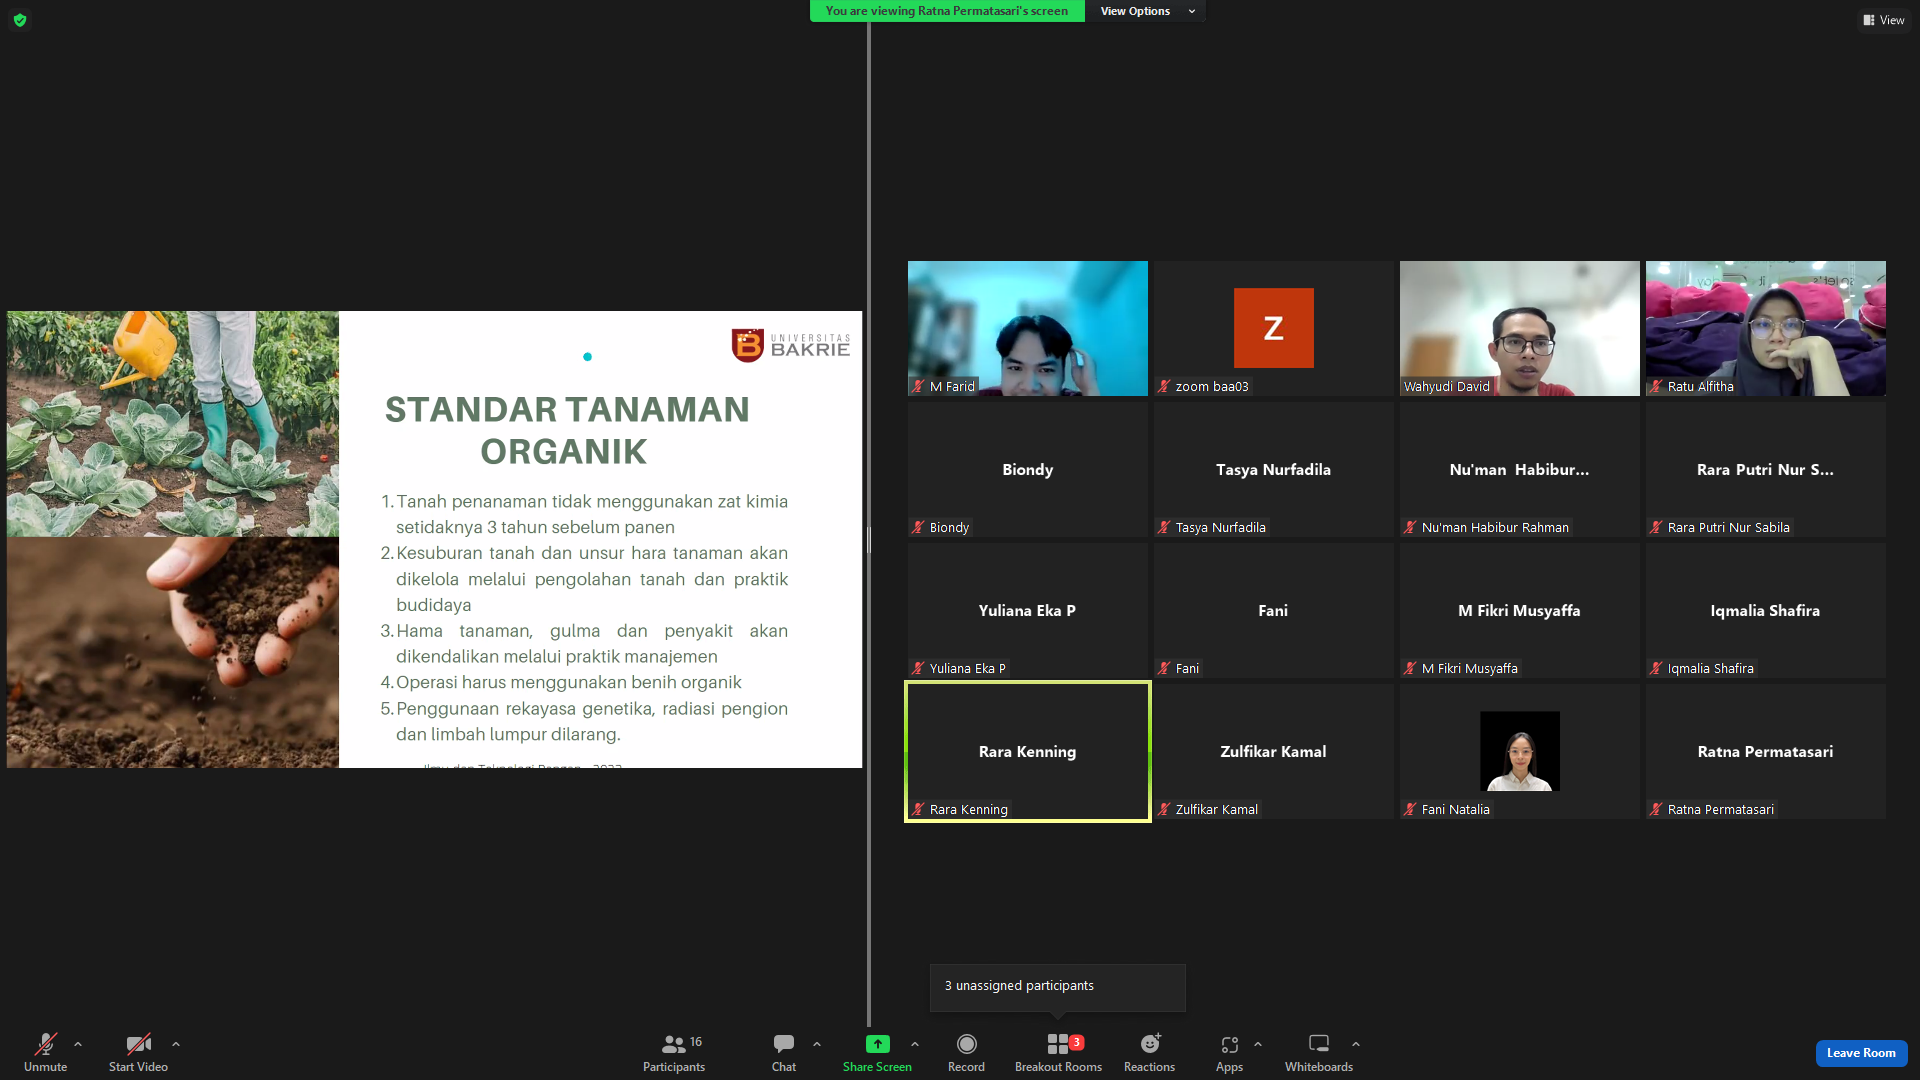Click the muted mic icon on M Fikri Musyaffa
Image resolution: width=1920 pixels, height=1080 pixels.
point(1410,668)
